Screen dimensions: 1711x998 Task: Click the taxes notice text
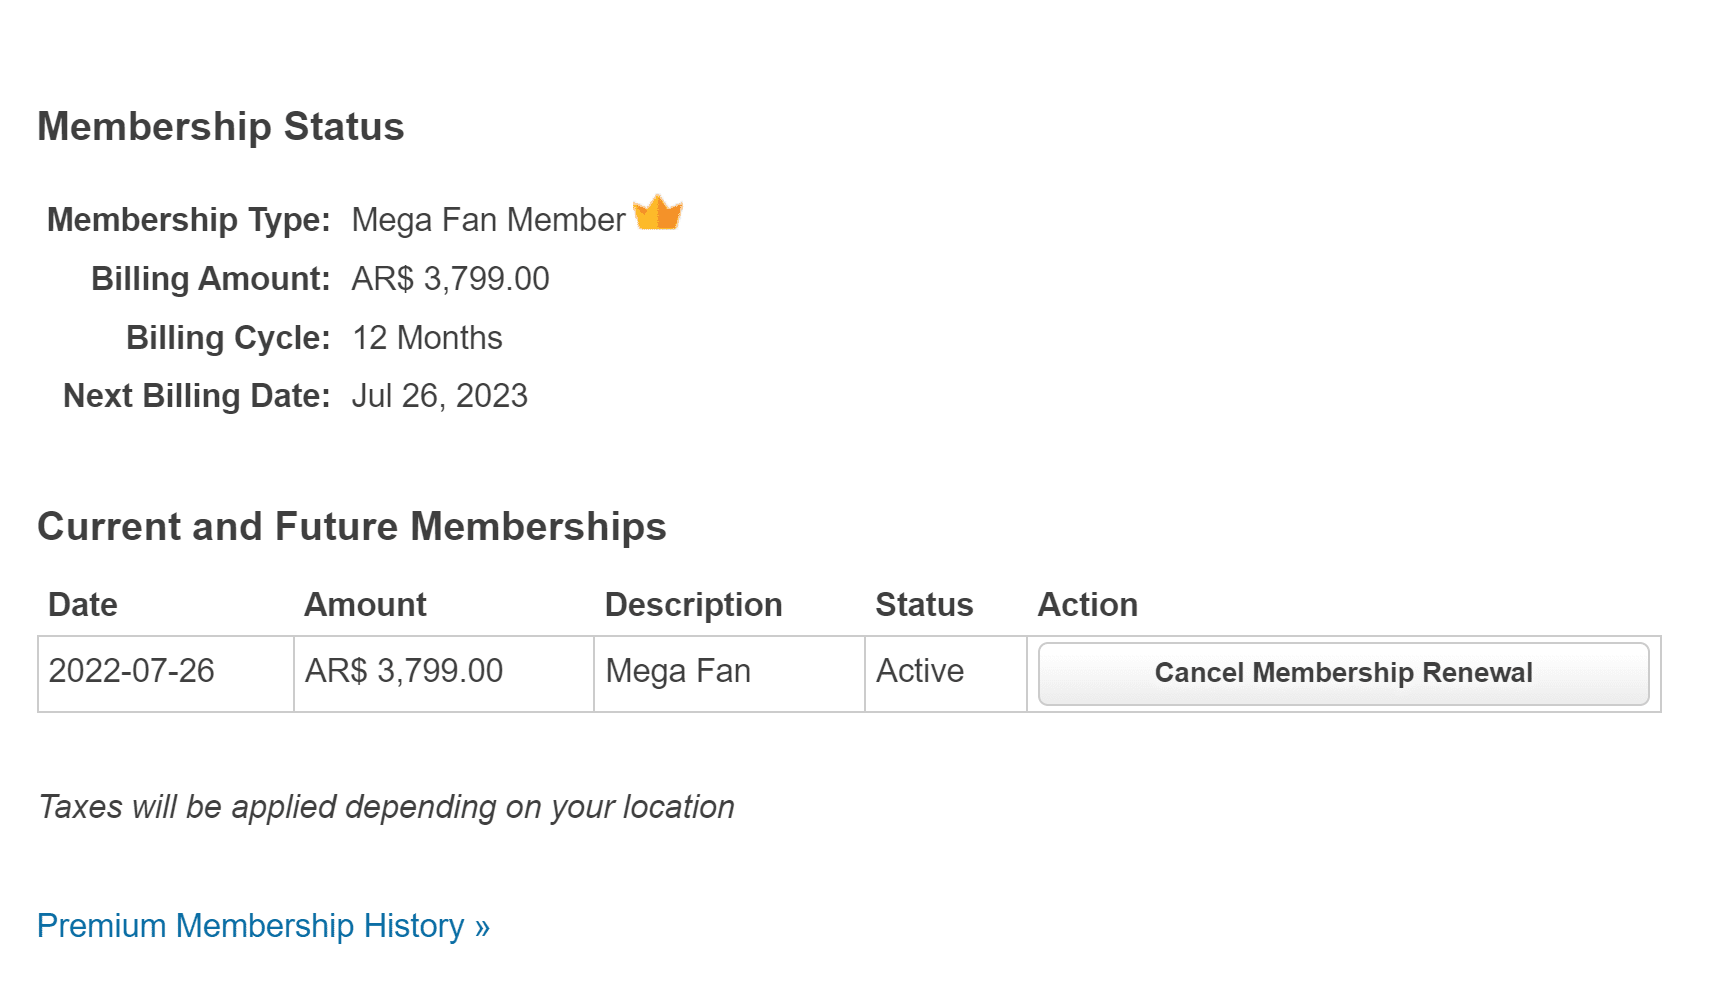point(386,807)
